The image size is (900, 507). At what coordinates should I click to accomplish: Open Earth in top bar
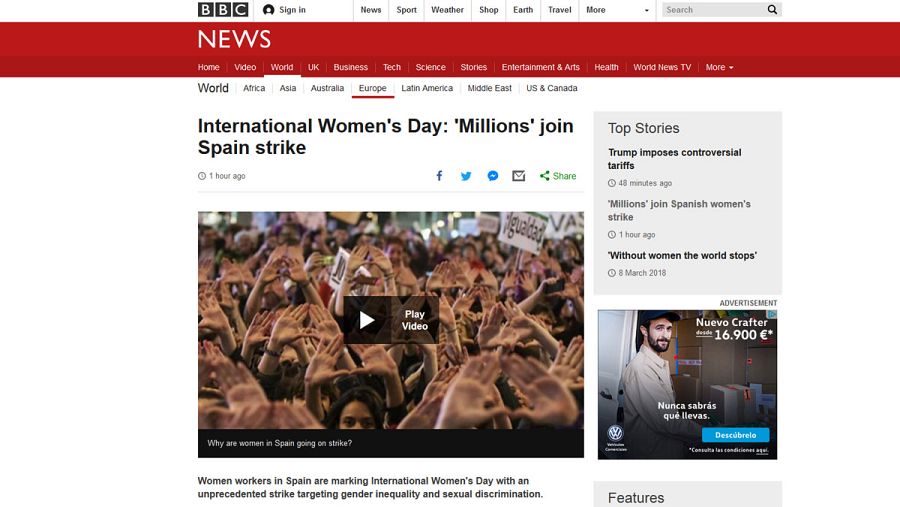pos(523,10)
